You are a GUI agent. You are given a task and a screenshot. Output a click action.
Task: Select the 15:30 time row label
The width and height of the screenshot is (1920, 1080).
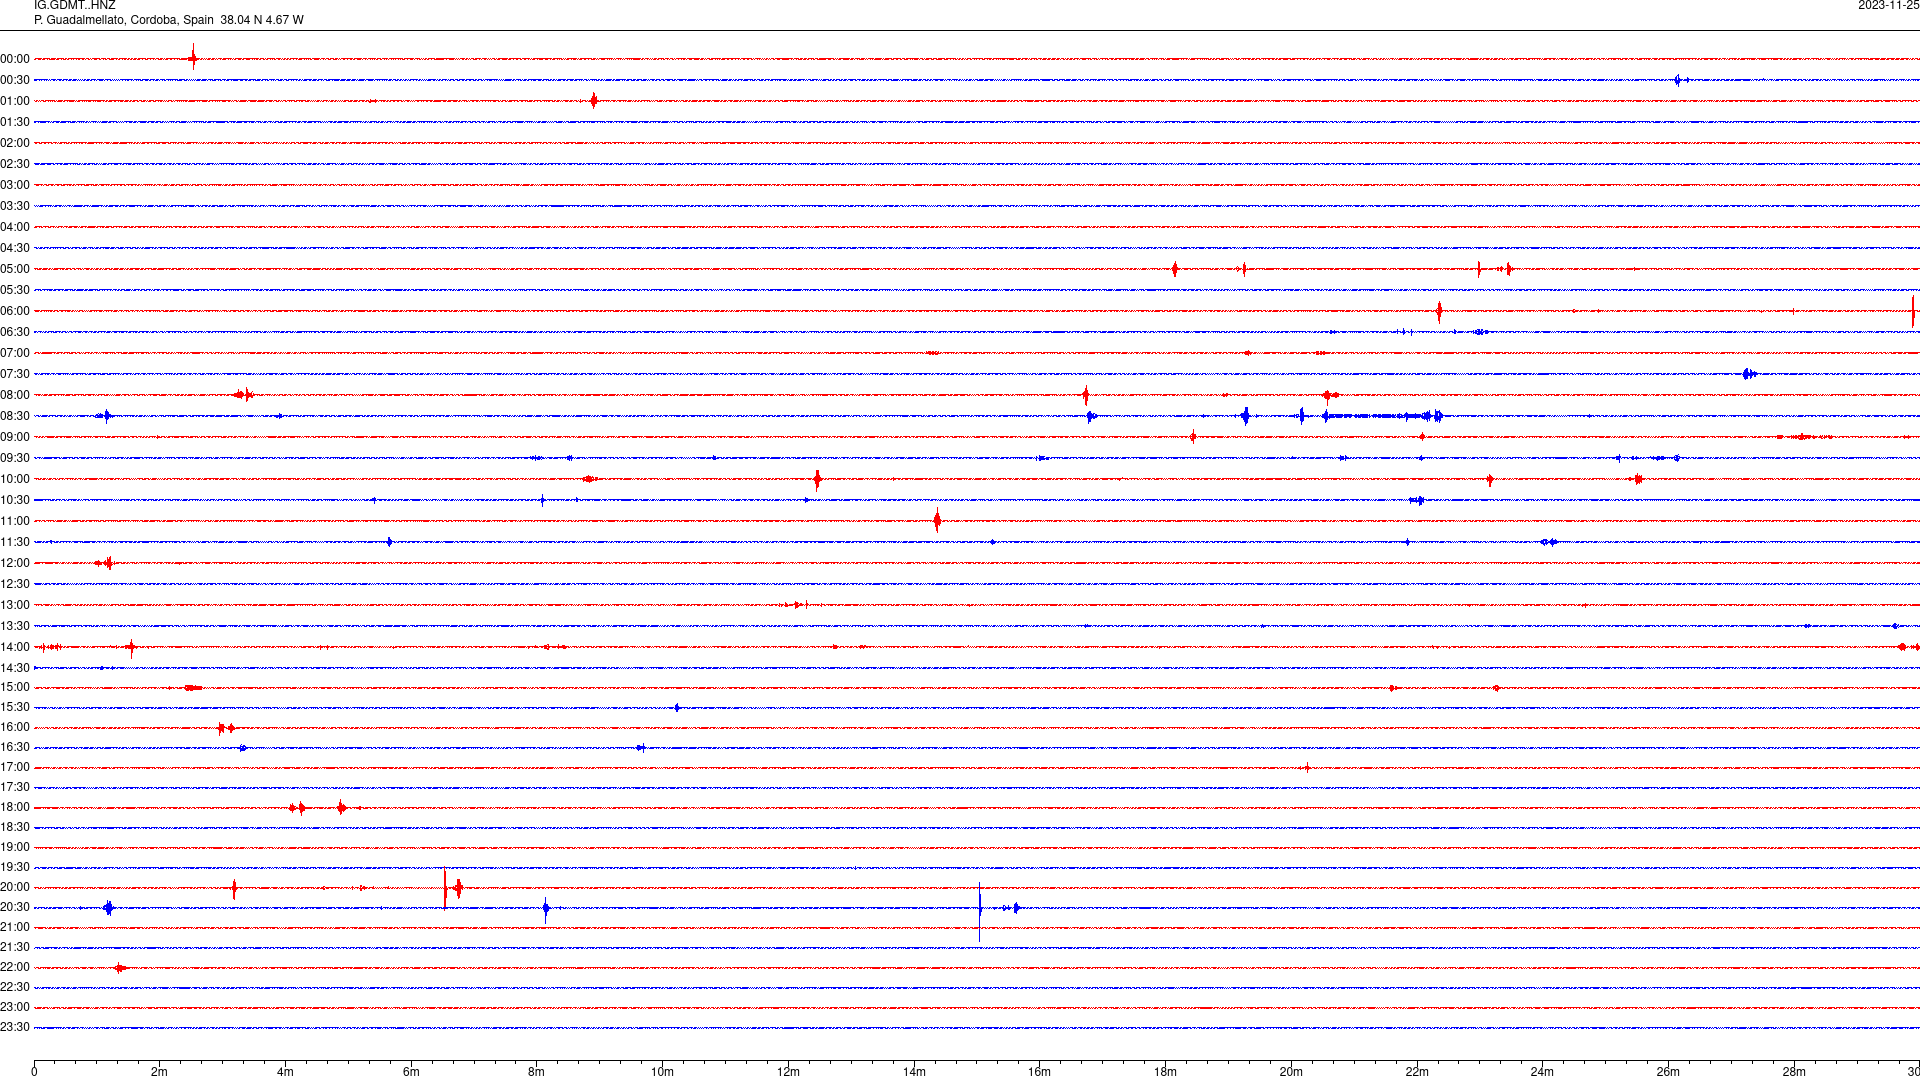15,707
